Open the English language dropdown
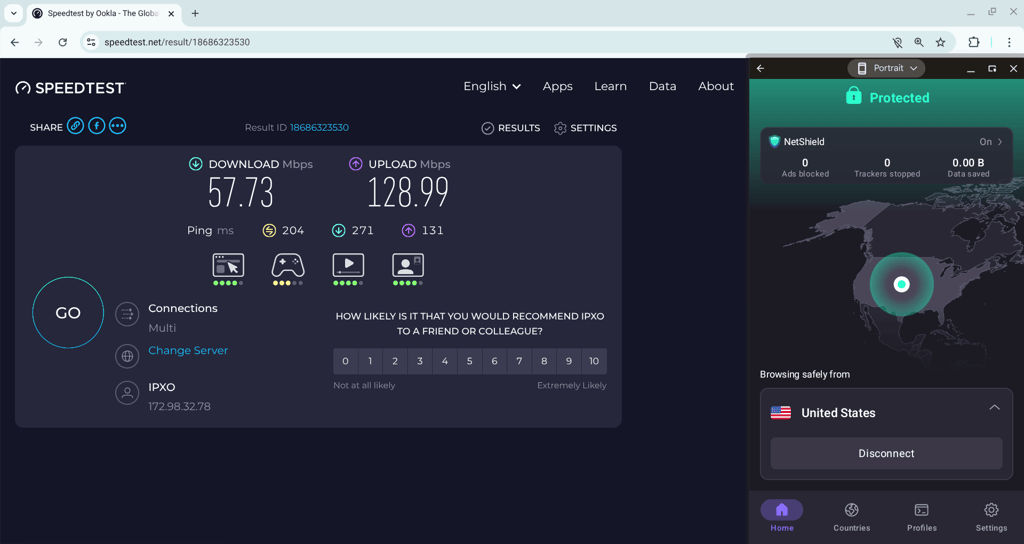Screen dimensions: 1024x544 click(492, 86)
